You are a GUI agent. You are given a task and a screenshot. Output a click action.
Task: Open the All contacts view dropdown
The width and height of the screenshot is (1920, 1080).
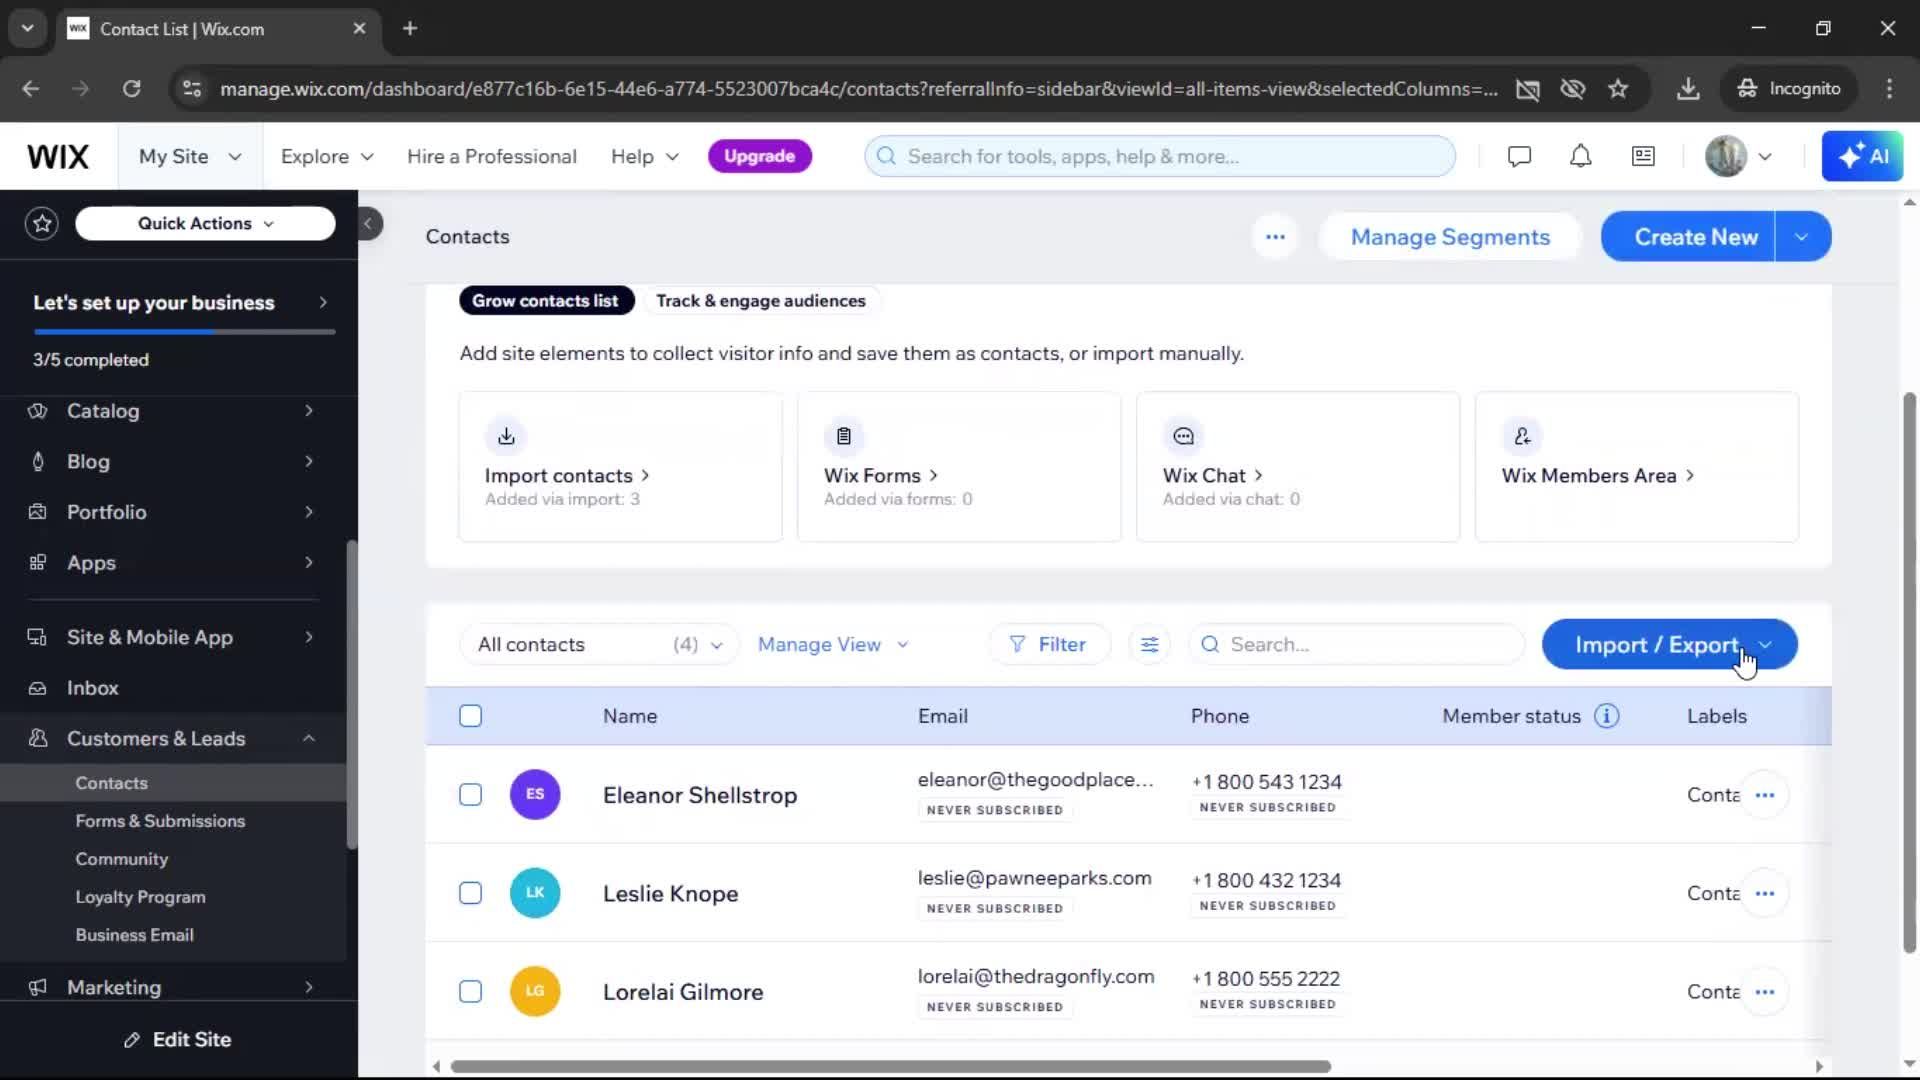(599, 645)
